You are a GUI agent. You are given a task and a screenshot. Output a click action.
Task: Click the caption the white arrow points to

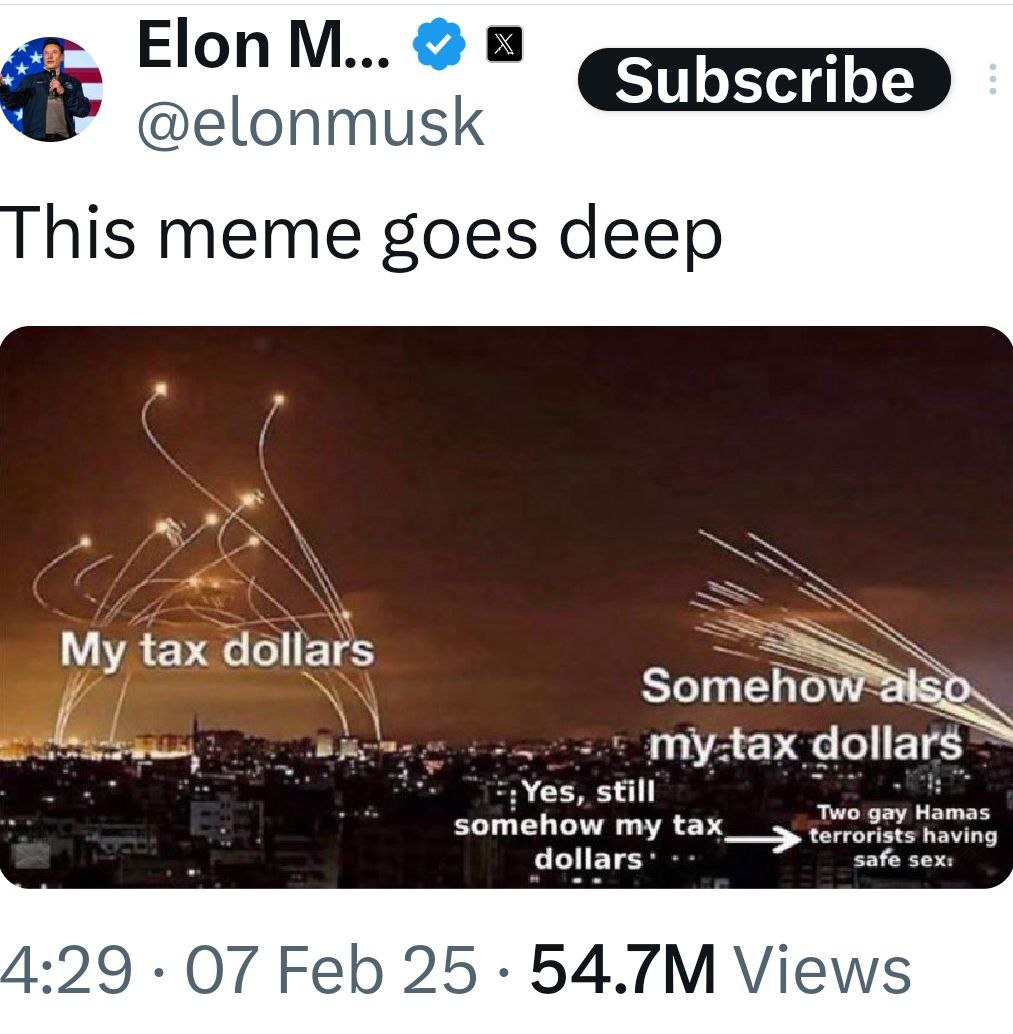pyautogui.click(x=903, y=836)
